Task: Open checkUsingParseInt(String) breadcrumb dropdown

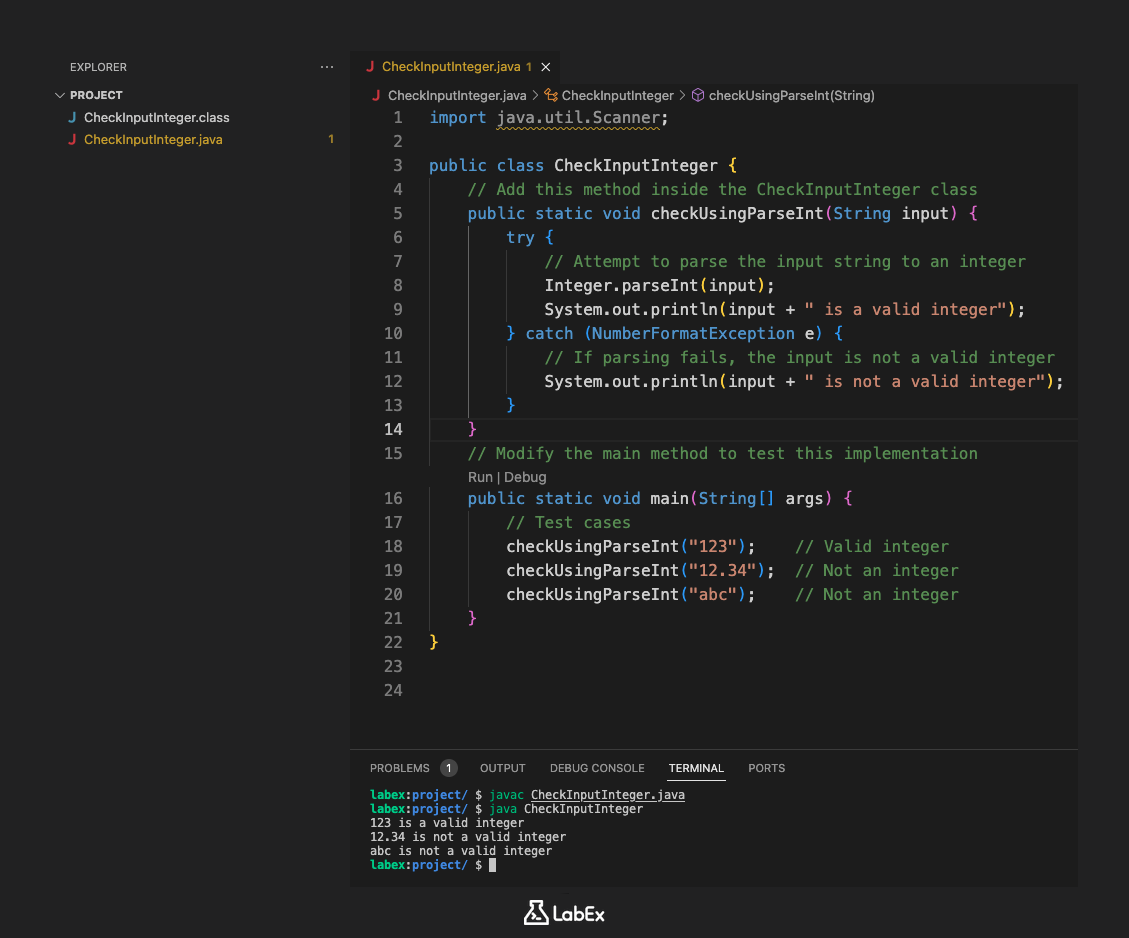Action: [x=791, y=96]
